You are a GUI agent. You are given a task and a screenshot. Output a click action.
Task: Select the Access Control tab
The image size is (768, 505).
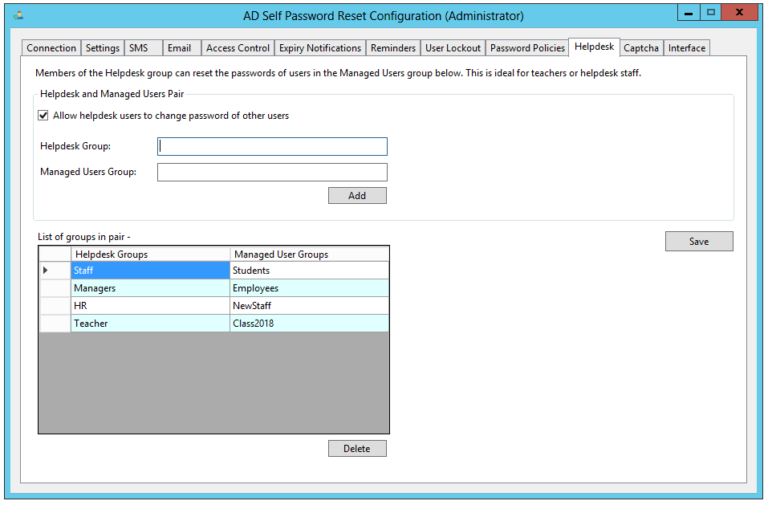(x=238, y=48)
